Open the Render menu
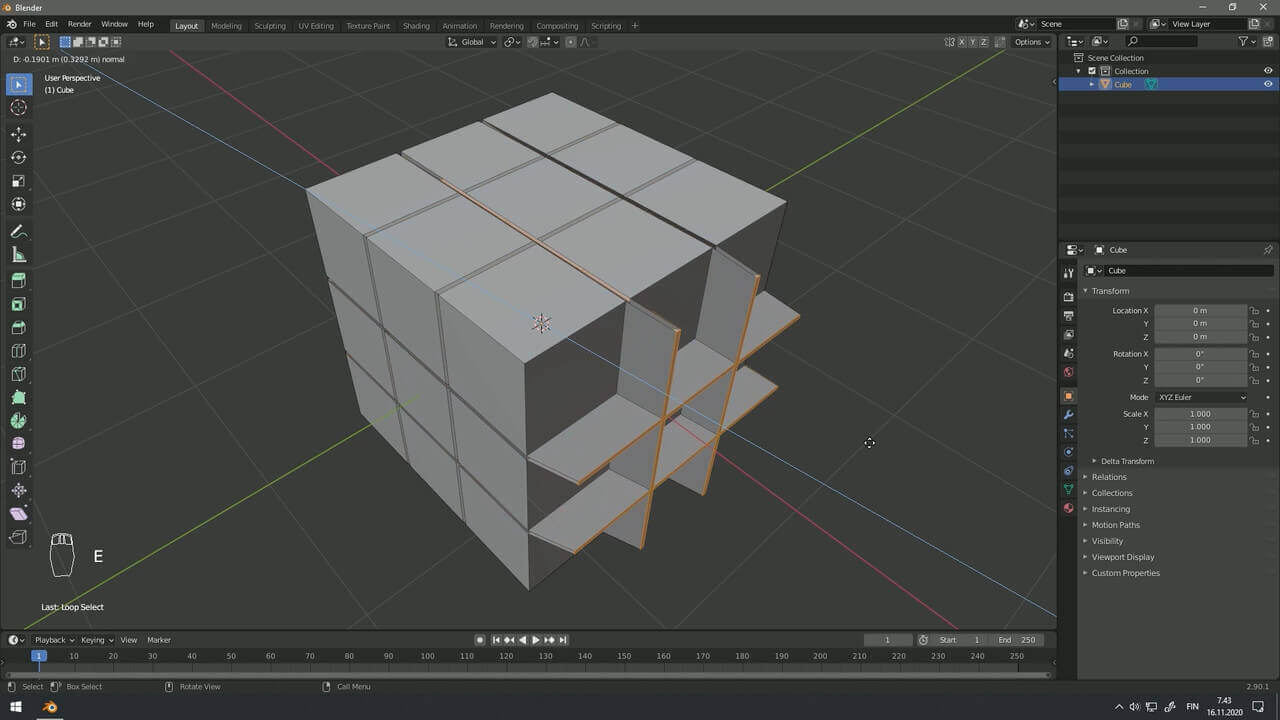Viewport: 1280px width, 720px height. coord(79,24)
